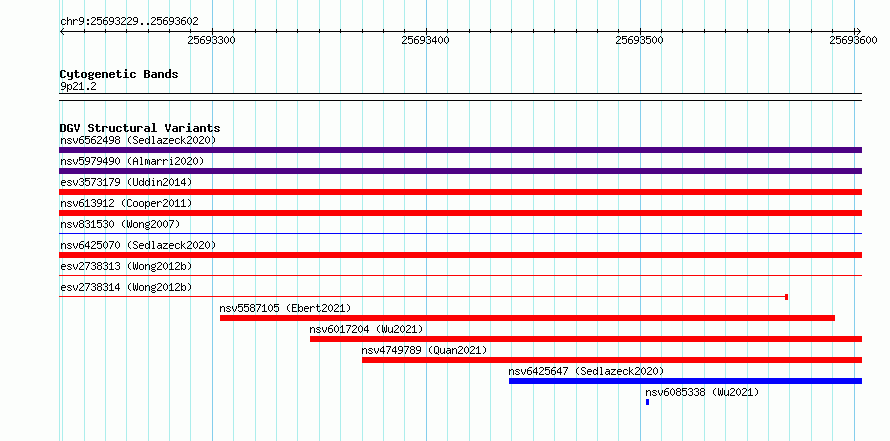Open the nsv6085338 (Wu2021) label
This screenshot has height=441, width=890.
click(x=702, y=392)
